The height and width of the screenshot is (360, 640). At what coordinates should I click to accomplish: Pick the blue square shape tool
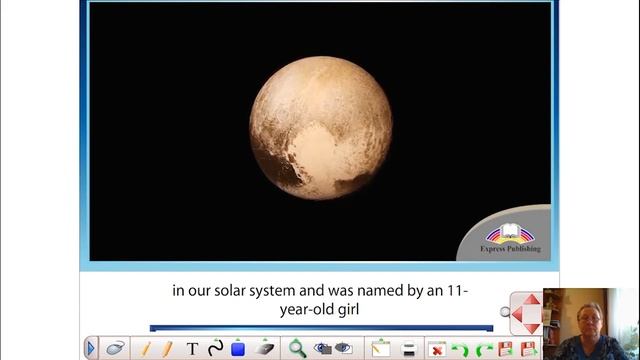point(238,349)
